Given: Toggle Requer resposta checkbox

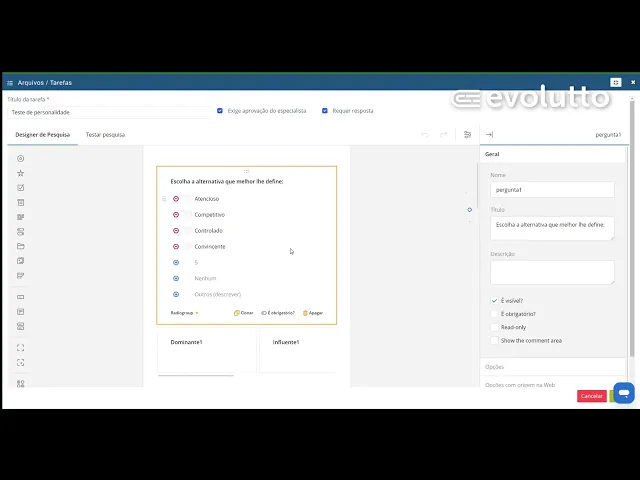Looking at the screenshot, I should pos(325,111).
